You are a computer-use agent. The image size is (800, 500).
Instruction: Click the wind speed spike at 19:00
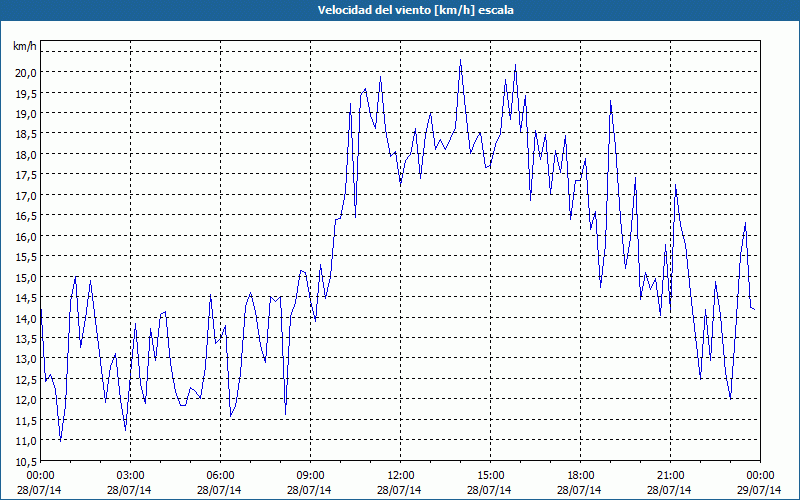click(610, 101)
